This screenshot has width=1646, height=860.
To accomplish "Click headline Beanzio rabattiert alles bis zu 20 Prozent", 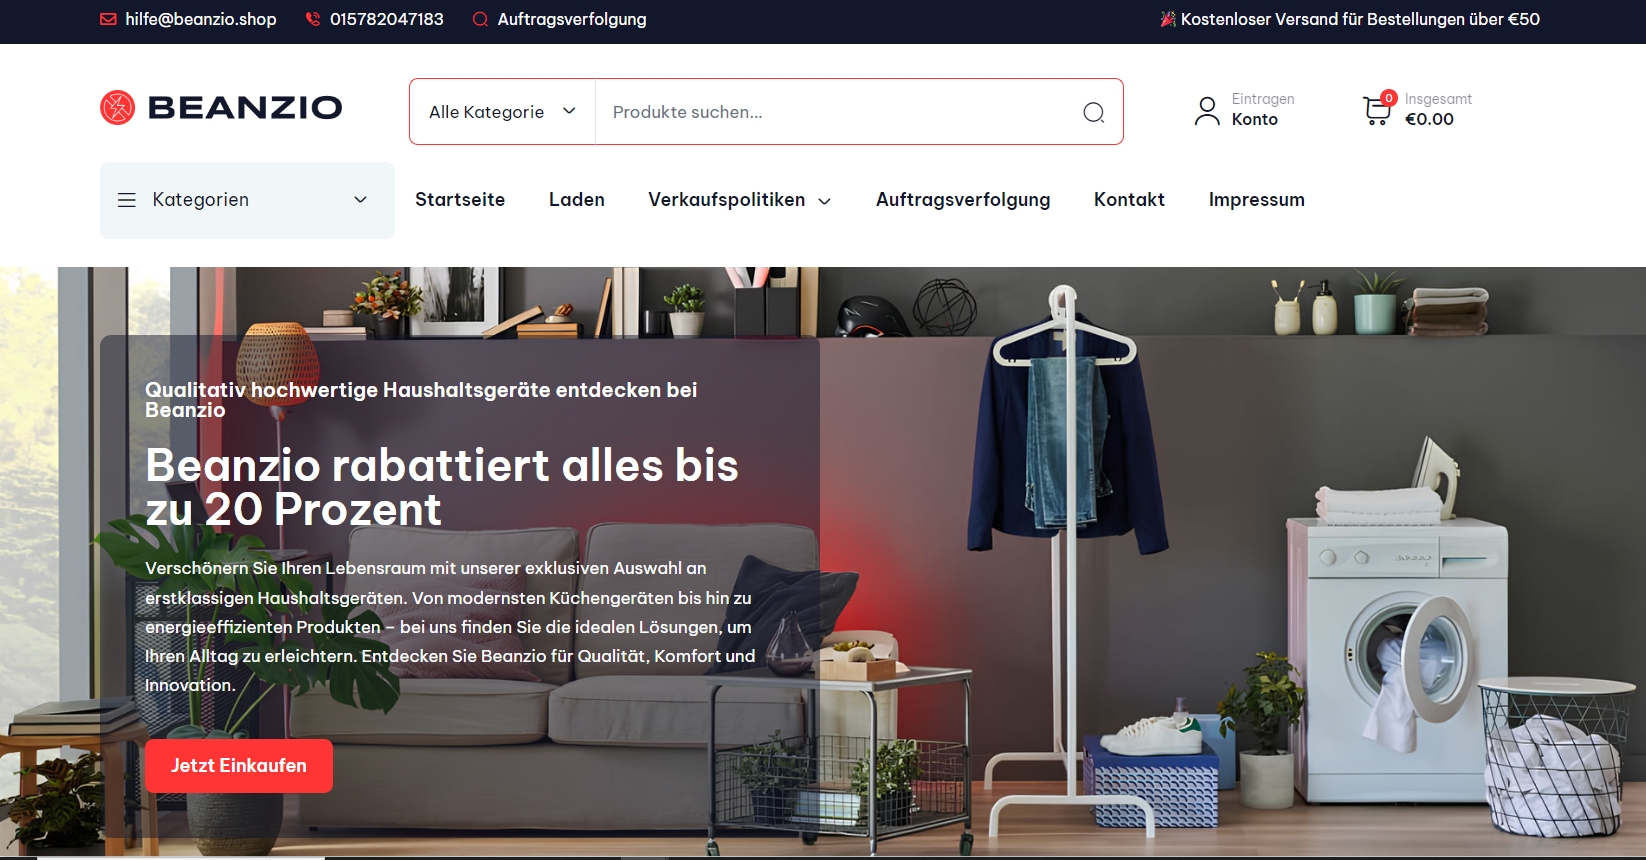I will (x=442, y=487).
